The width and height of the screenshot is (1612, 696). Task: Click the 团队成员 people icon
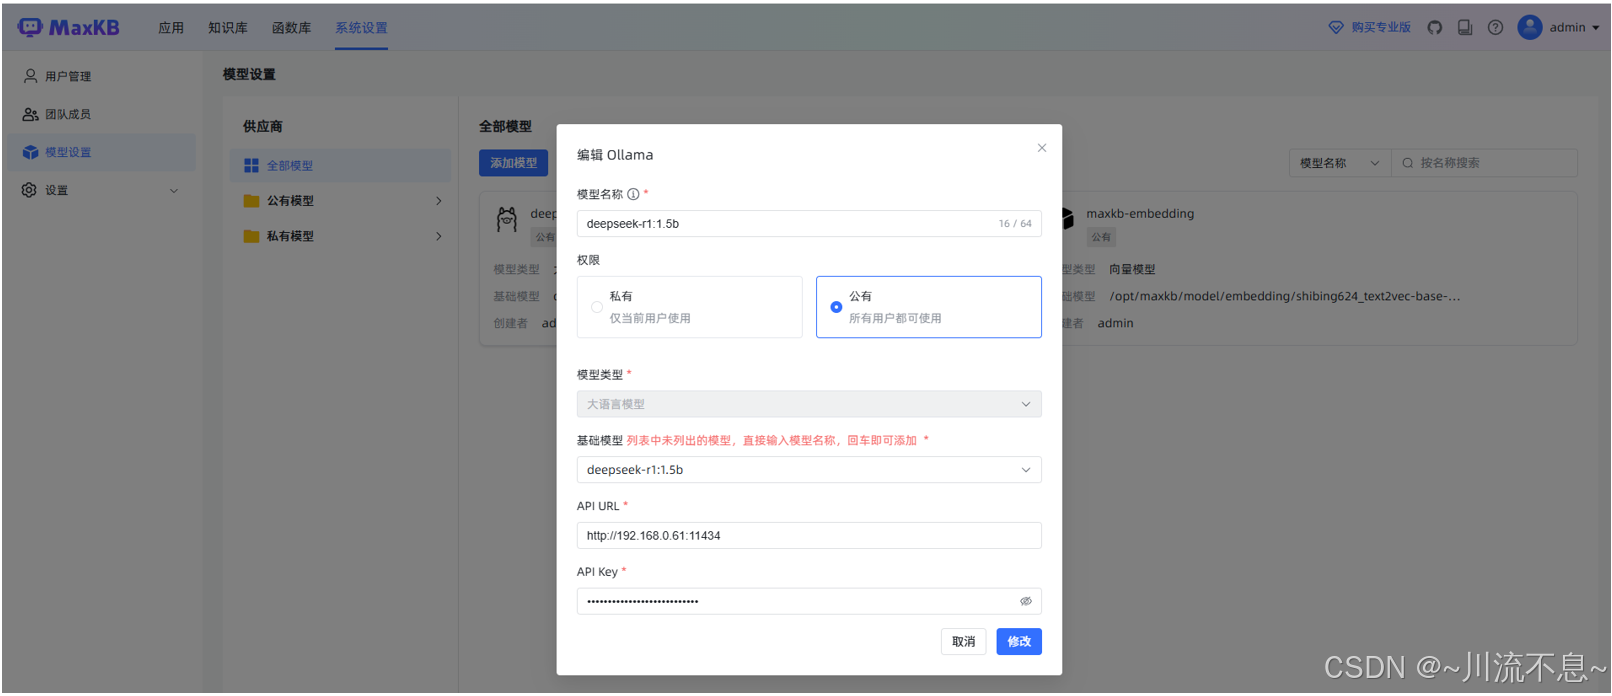coord(31,114)
